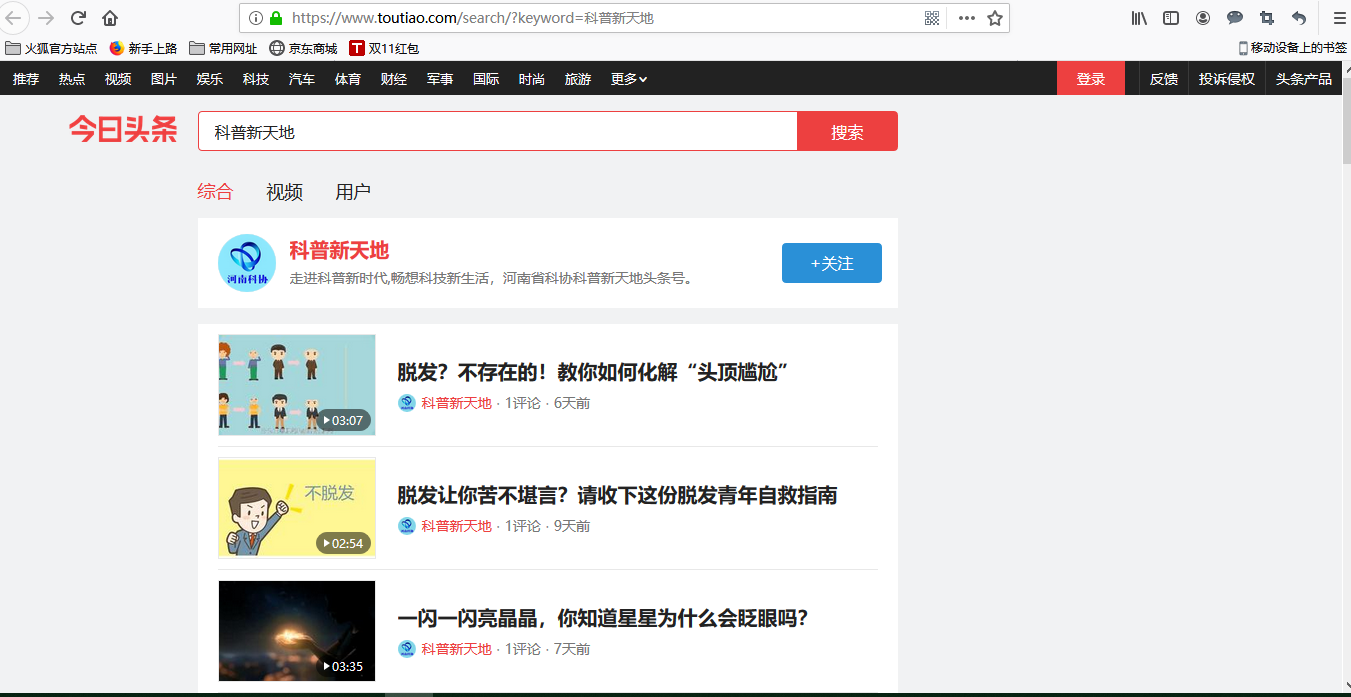Select 科技 in the top navigation bar
Image resolution: width=1351 pixels, height=697 pixels.
(x=256, y=79)
